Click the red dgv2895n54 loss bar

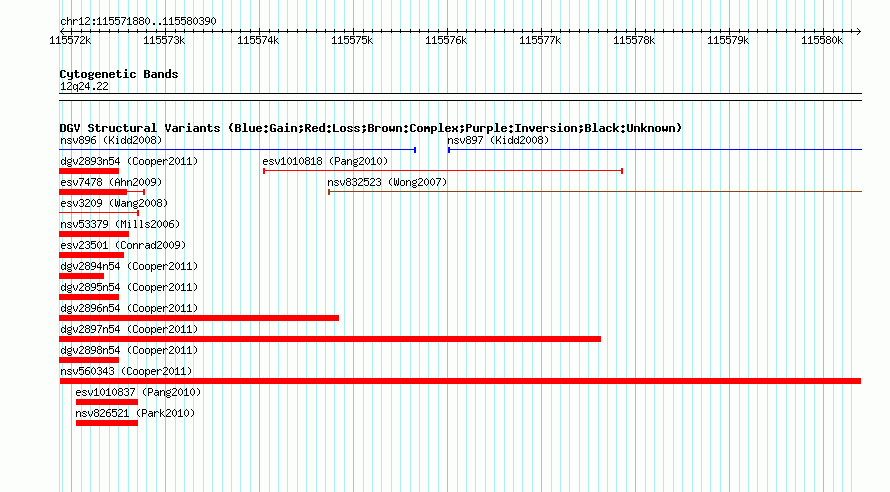[89, 297]
